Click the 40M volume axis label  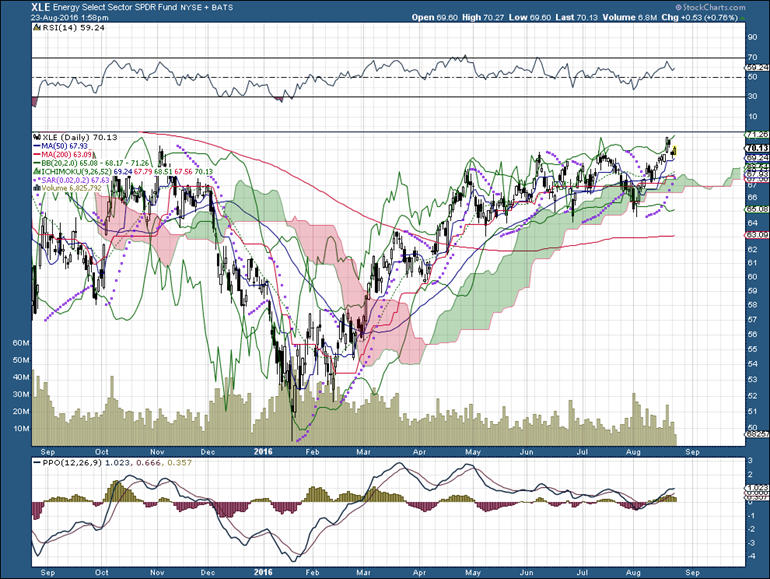click(x=21, y=377)
